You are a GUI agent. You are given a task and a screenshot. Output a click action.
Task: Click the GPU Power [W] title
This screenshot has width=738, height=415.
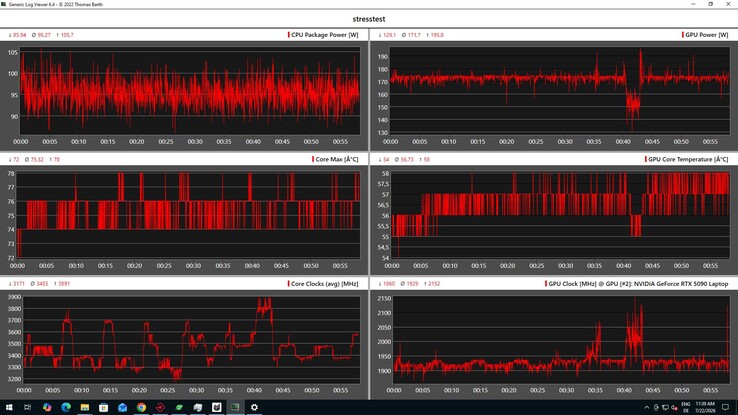tap(707, 35)
